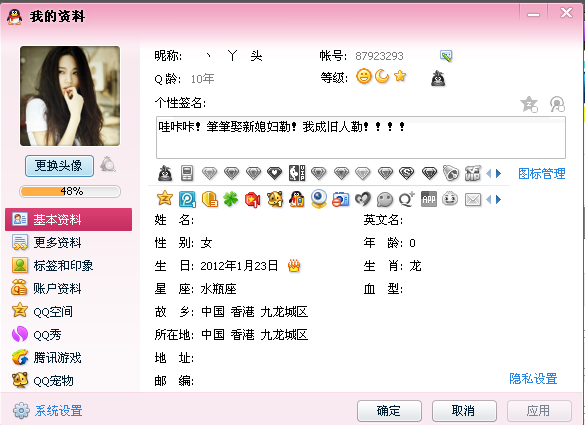Open the QQ pet bear service icon

275,199
